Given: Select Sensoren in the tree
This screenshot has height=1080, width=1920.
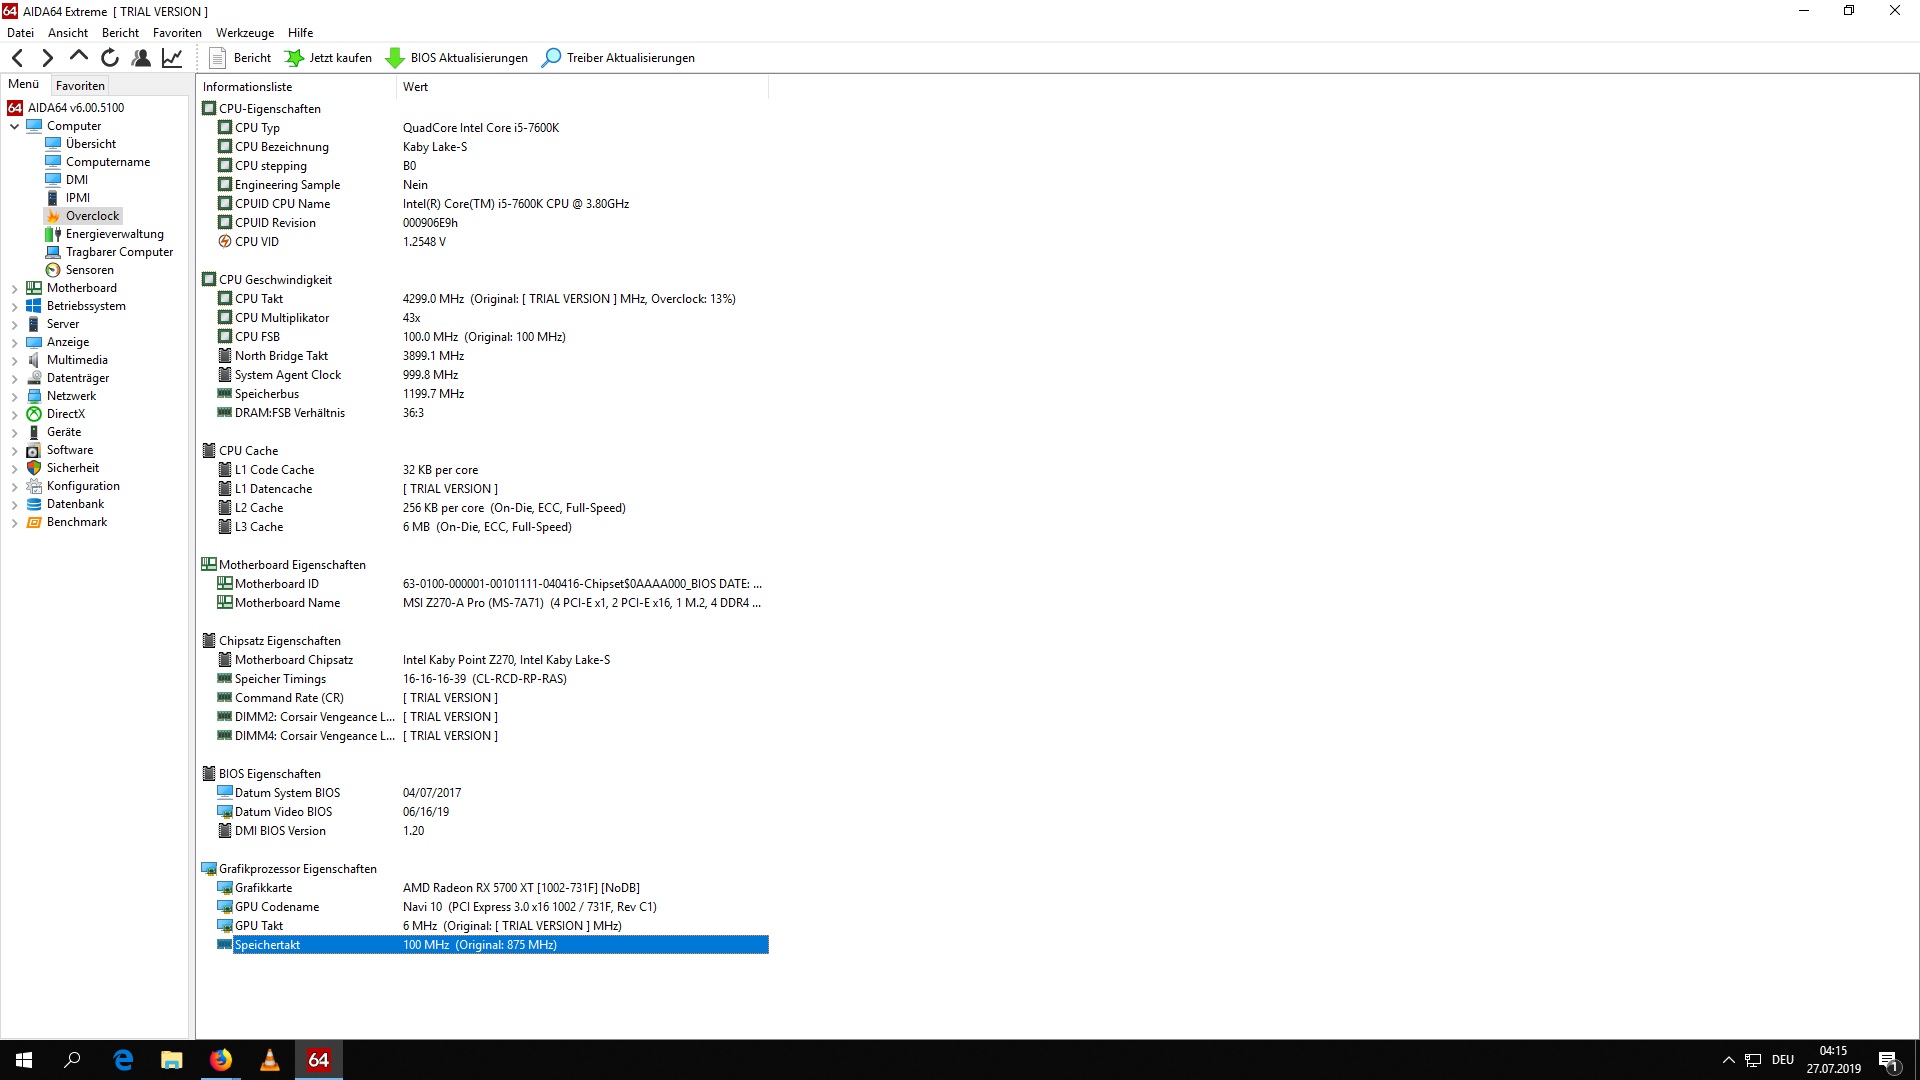Looking at the screenshot, I should pos(89,270).
